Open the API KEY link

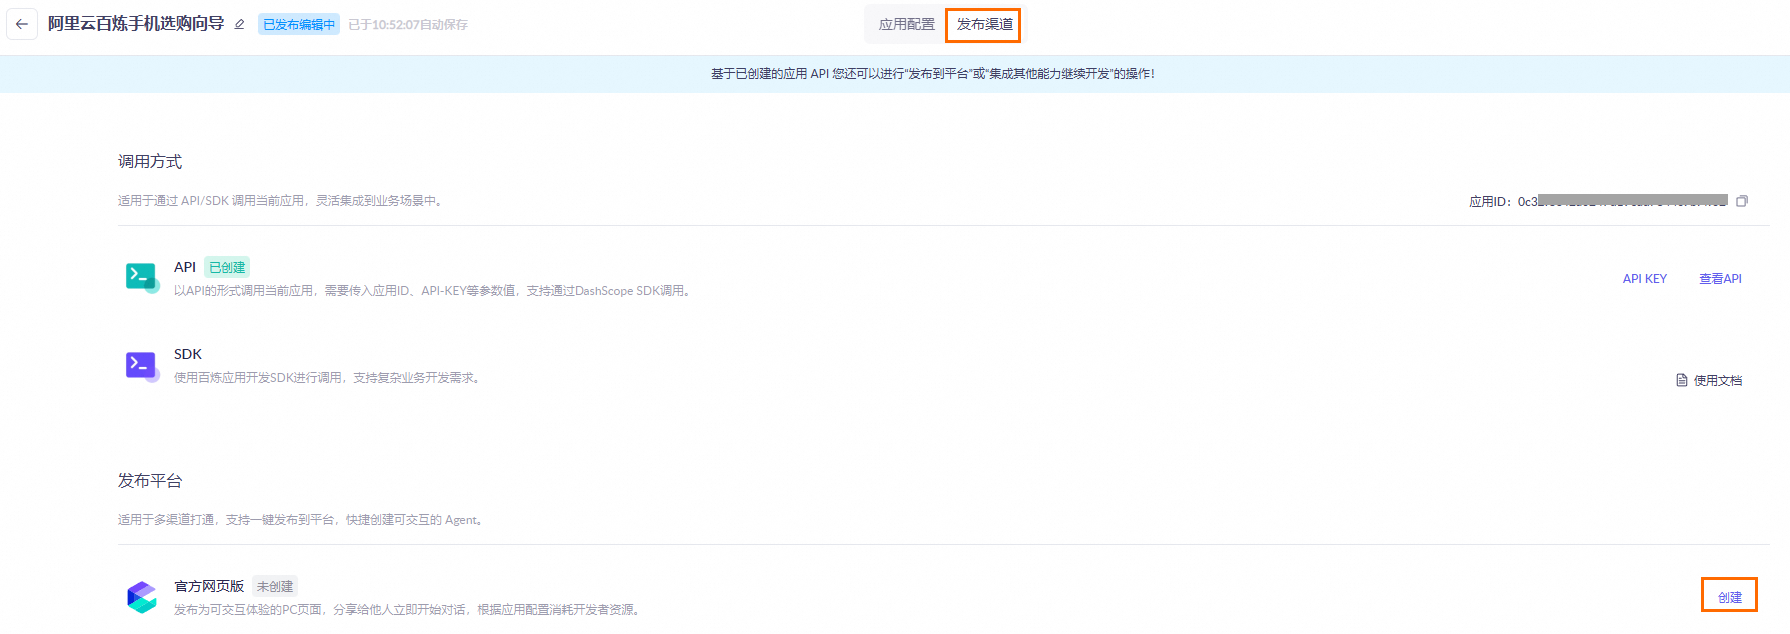point(1644,279)
